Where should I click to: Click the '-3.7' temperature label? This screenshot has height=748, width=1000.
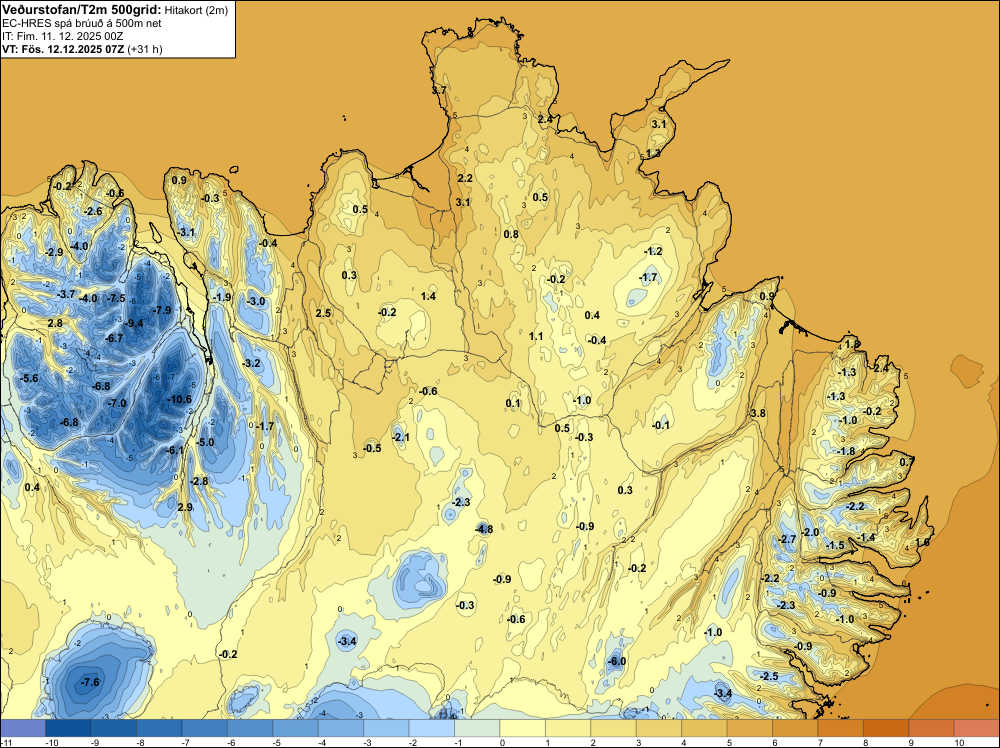[x=66, y=295]
